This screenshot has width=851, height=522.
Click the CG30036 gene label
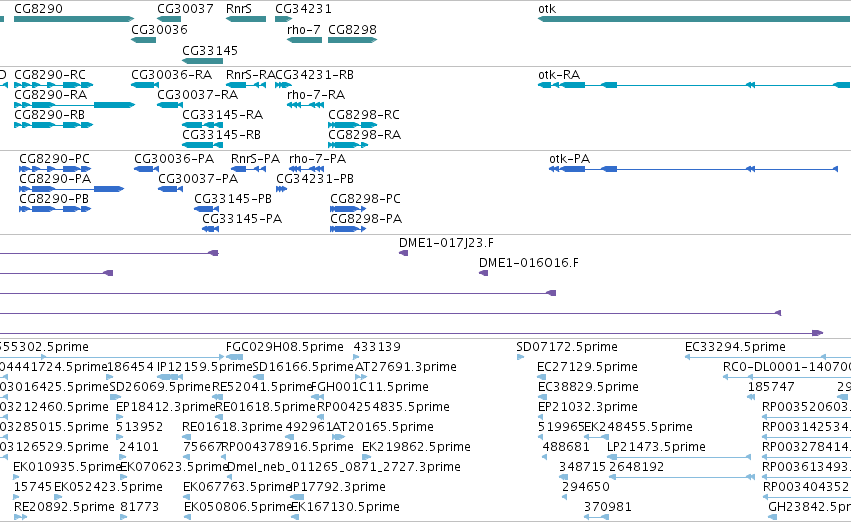160,29
